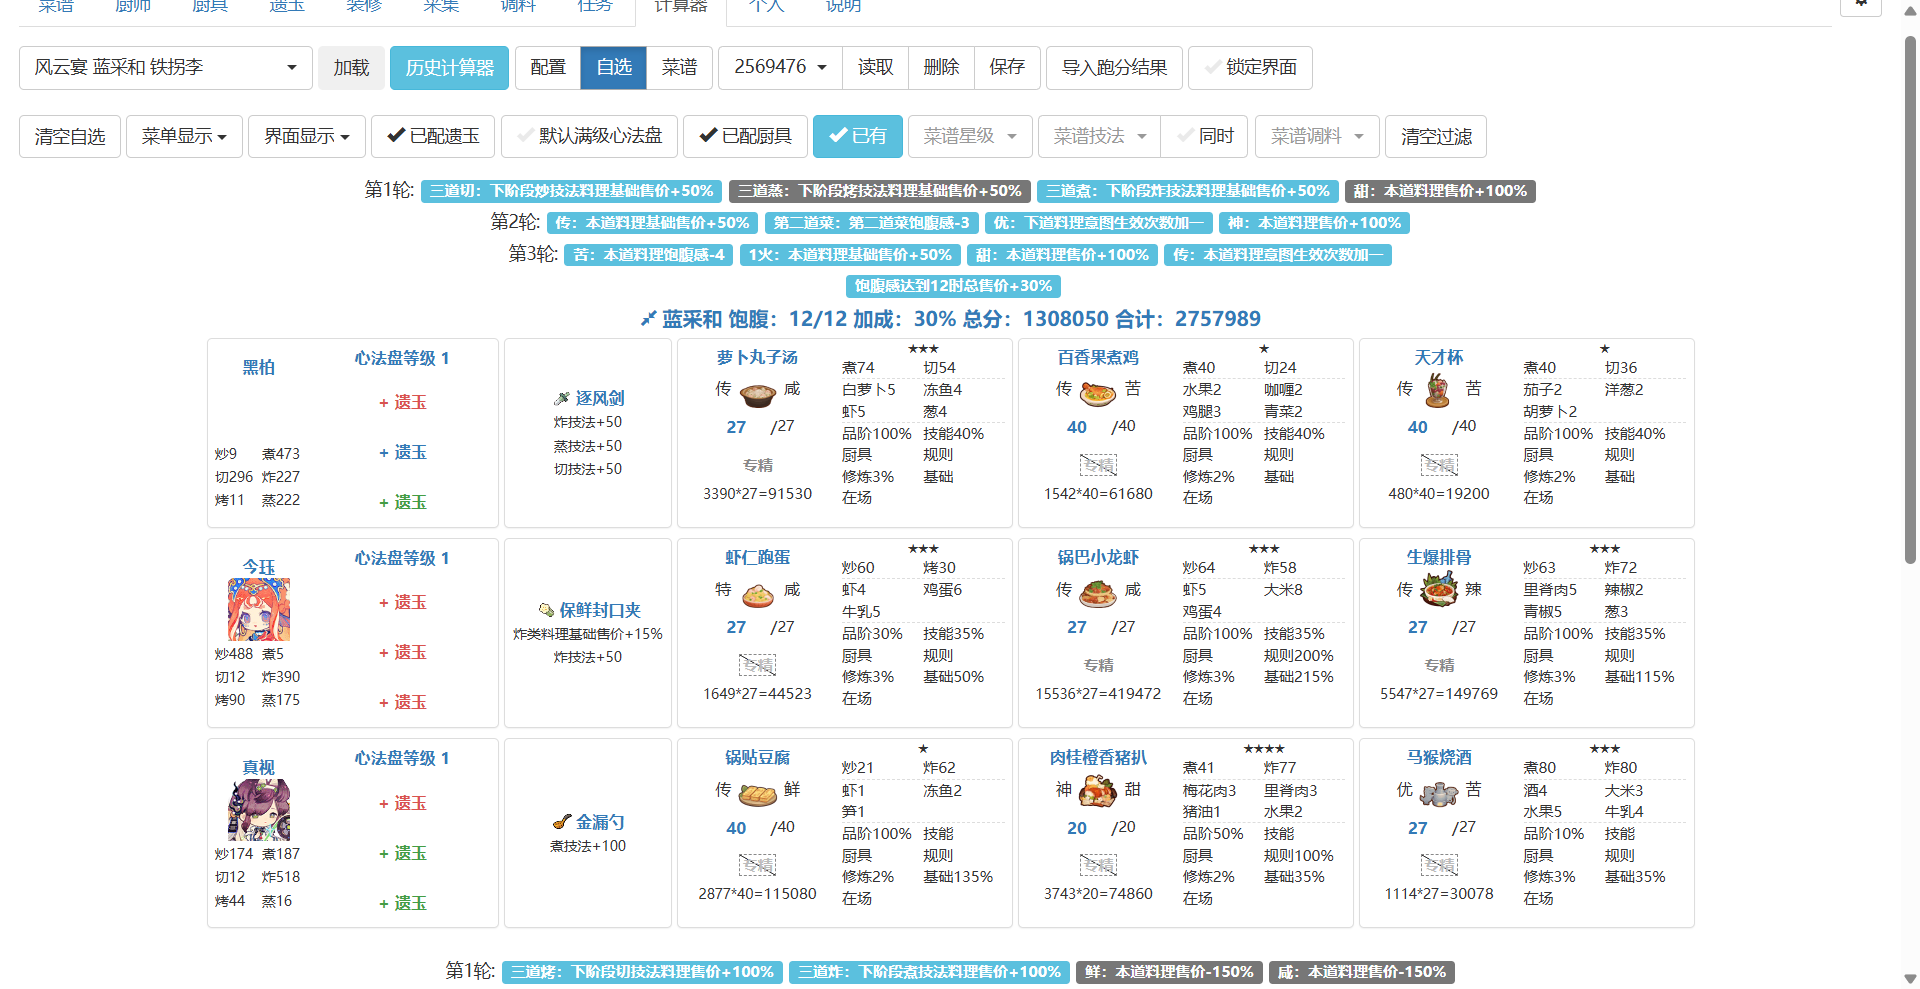Switch to the 菜谱 mode tab

pyautogui.click(x=679, y=68)
